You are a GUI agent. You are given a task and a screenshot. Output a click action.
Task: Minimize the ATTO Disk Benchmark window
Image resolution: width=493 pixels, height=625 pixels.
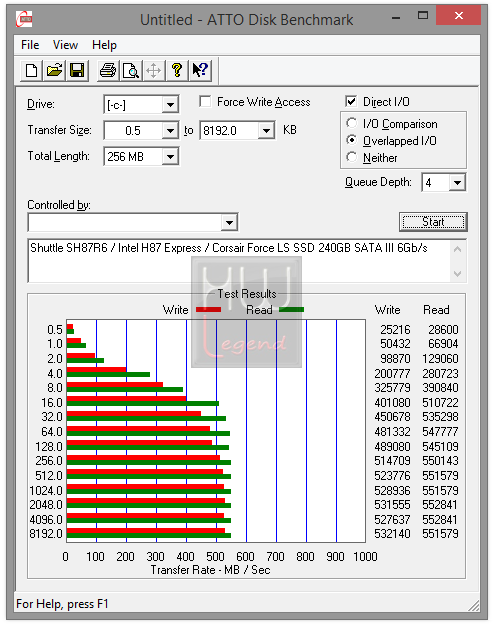[x=396, y=17]
